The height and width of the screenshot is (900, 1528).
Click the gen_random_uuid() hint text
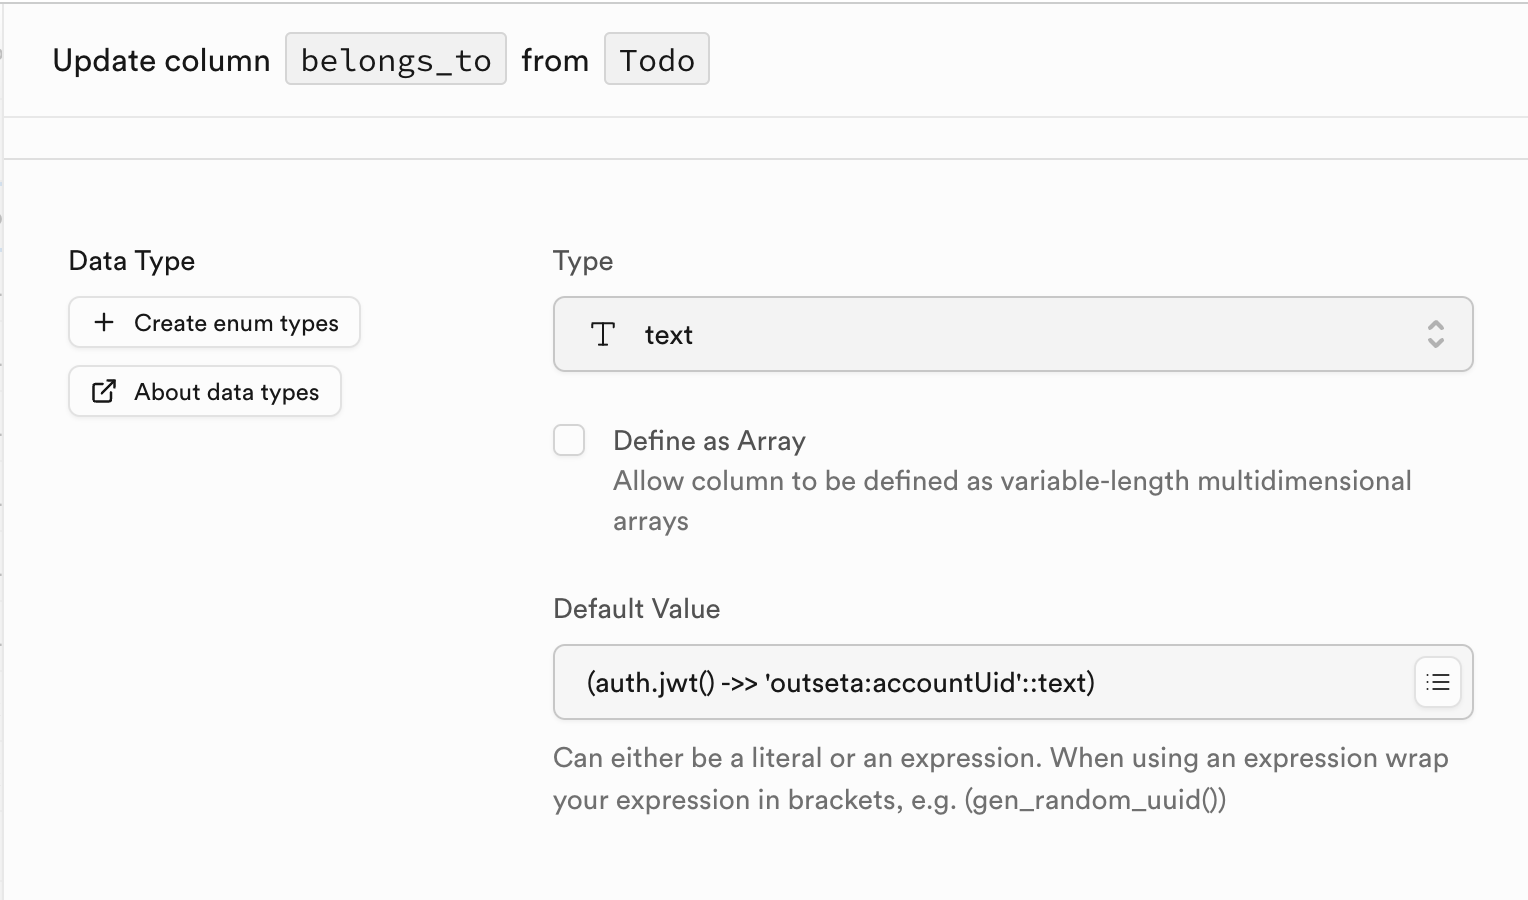pos(1095,800)
